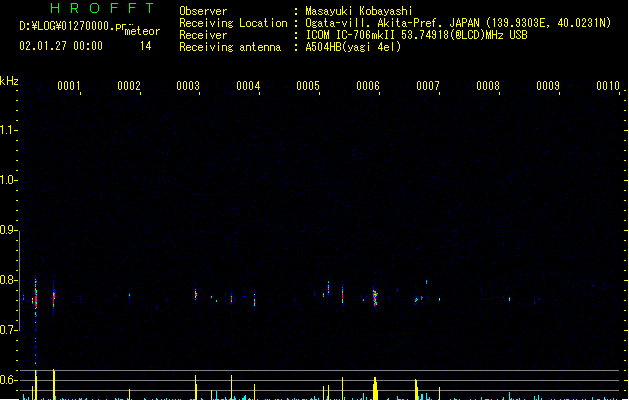Click the 0.9 kHz axis label
This screenshot has height=400, width=629.
pos(7,230)
